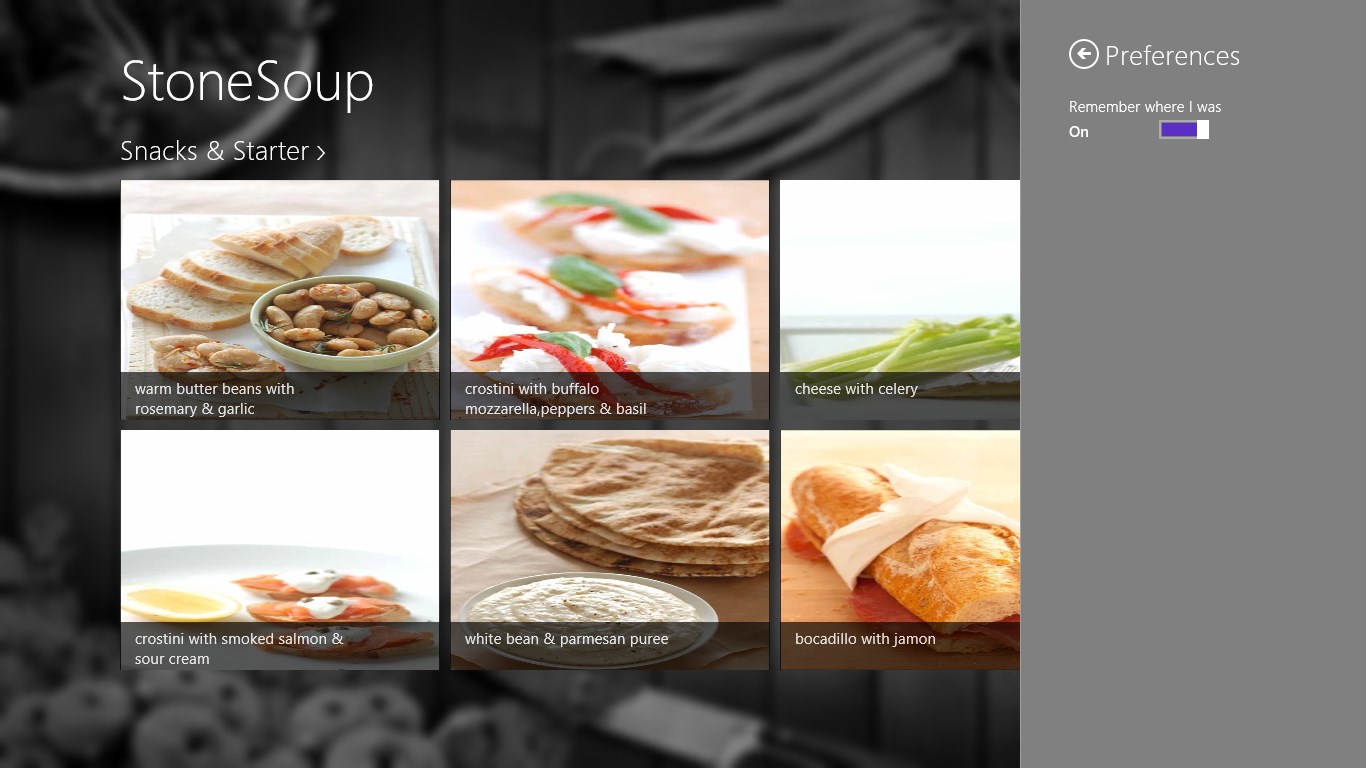
Task: Click the Preferences panel title
Action: point(1172,56)
